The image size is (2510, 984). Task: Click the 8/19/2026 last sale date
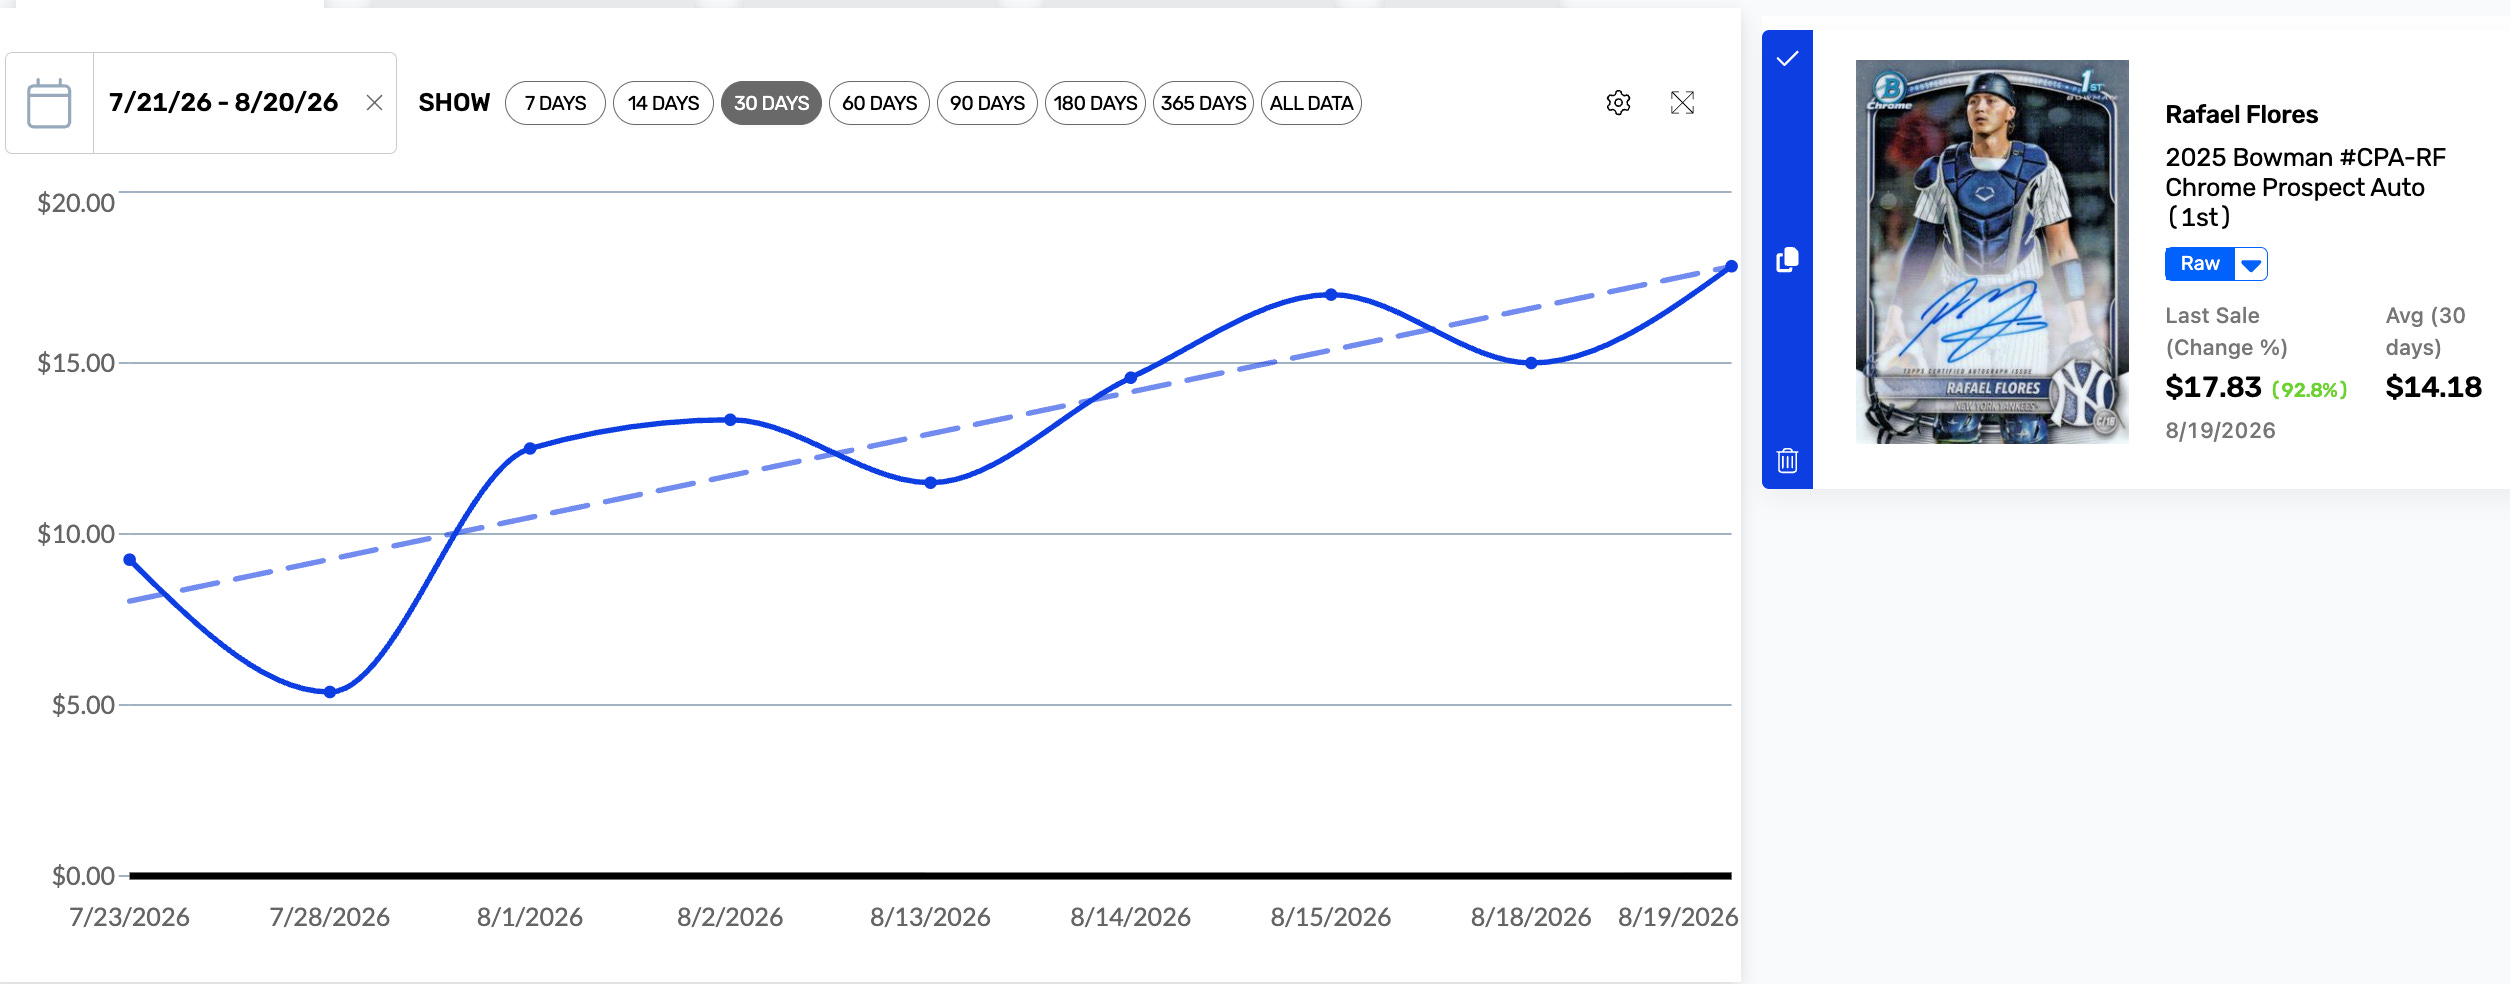[2220, 431]
